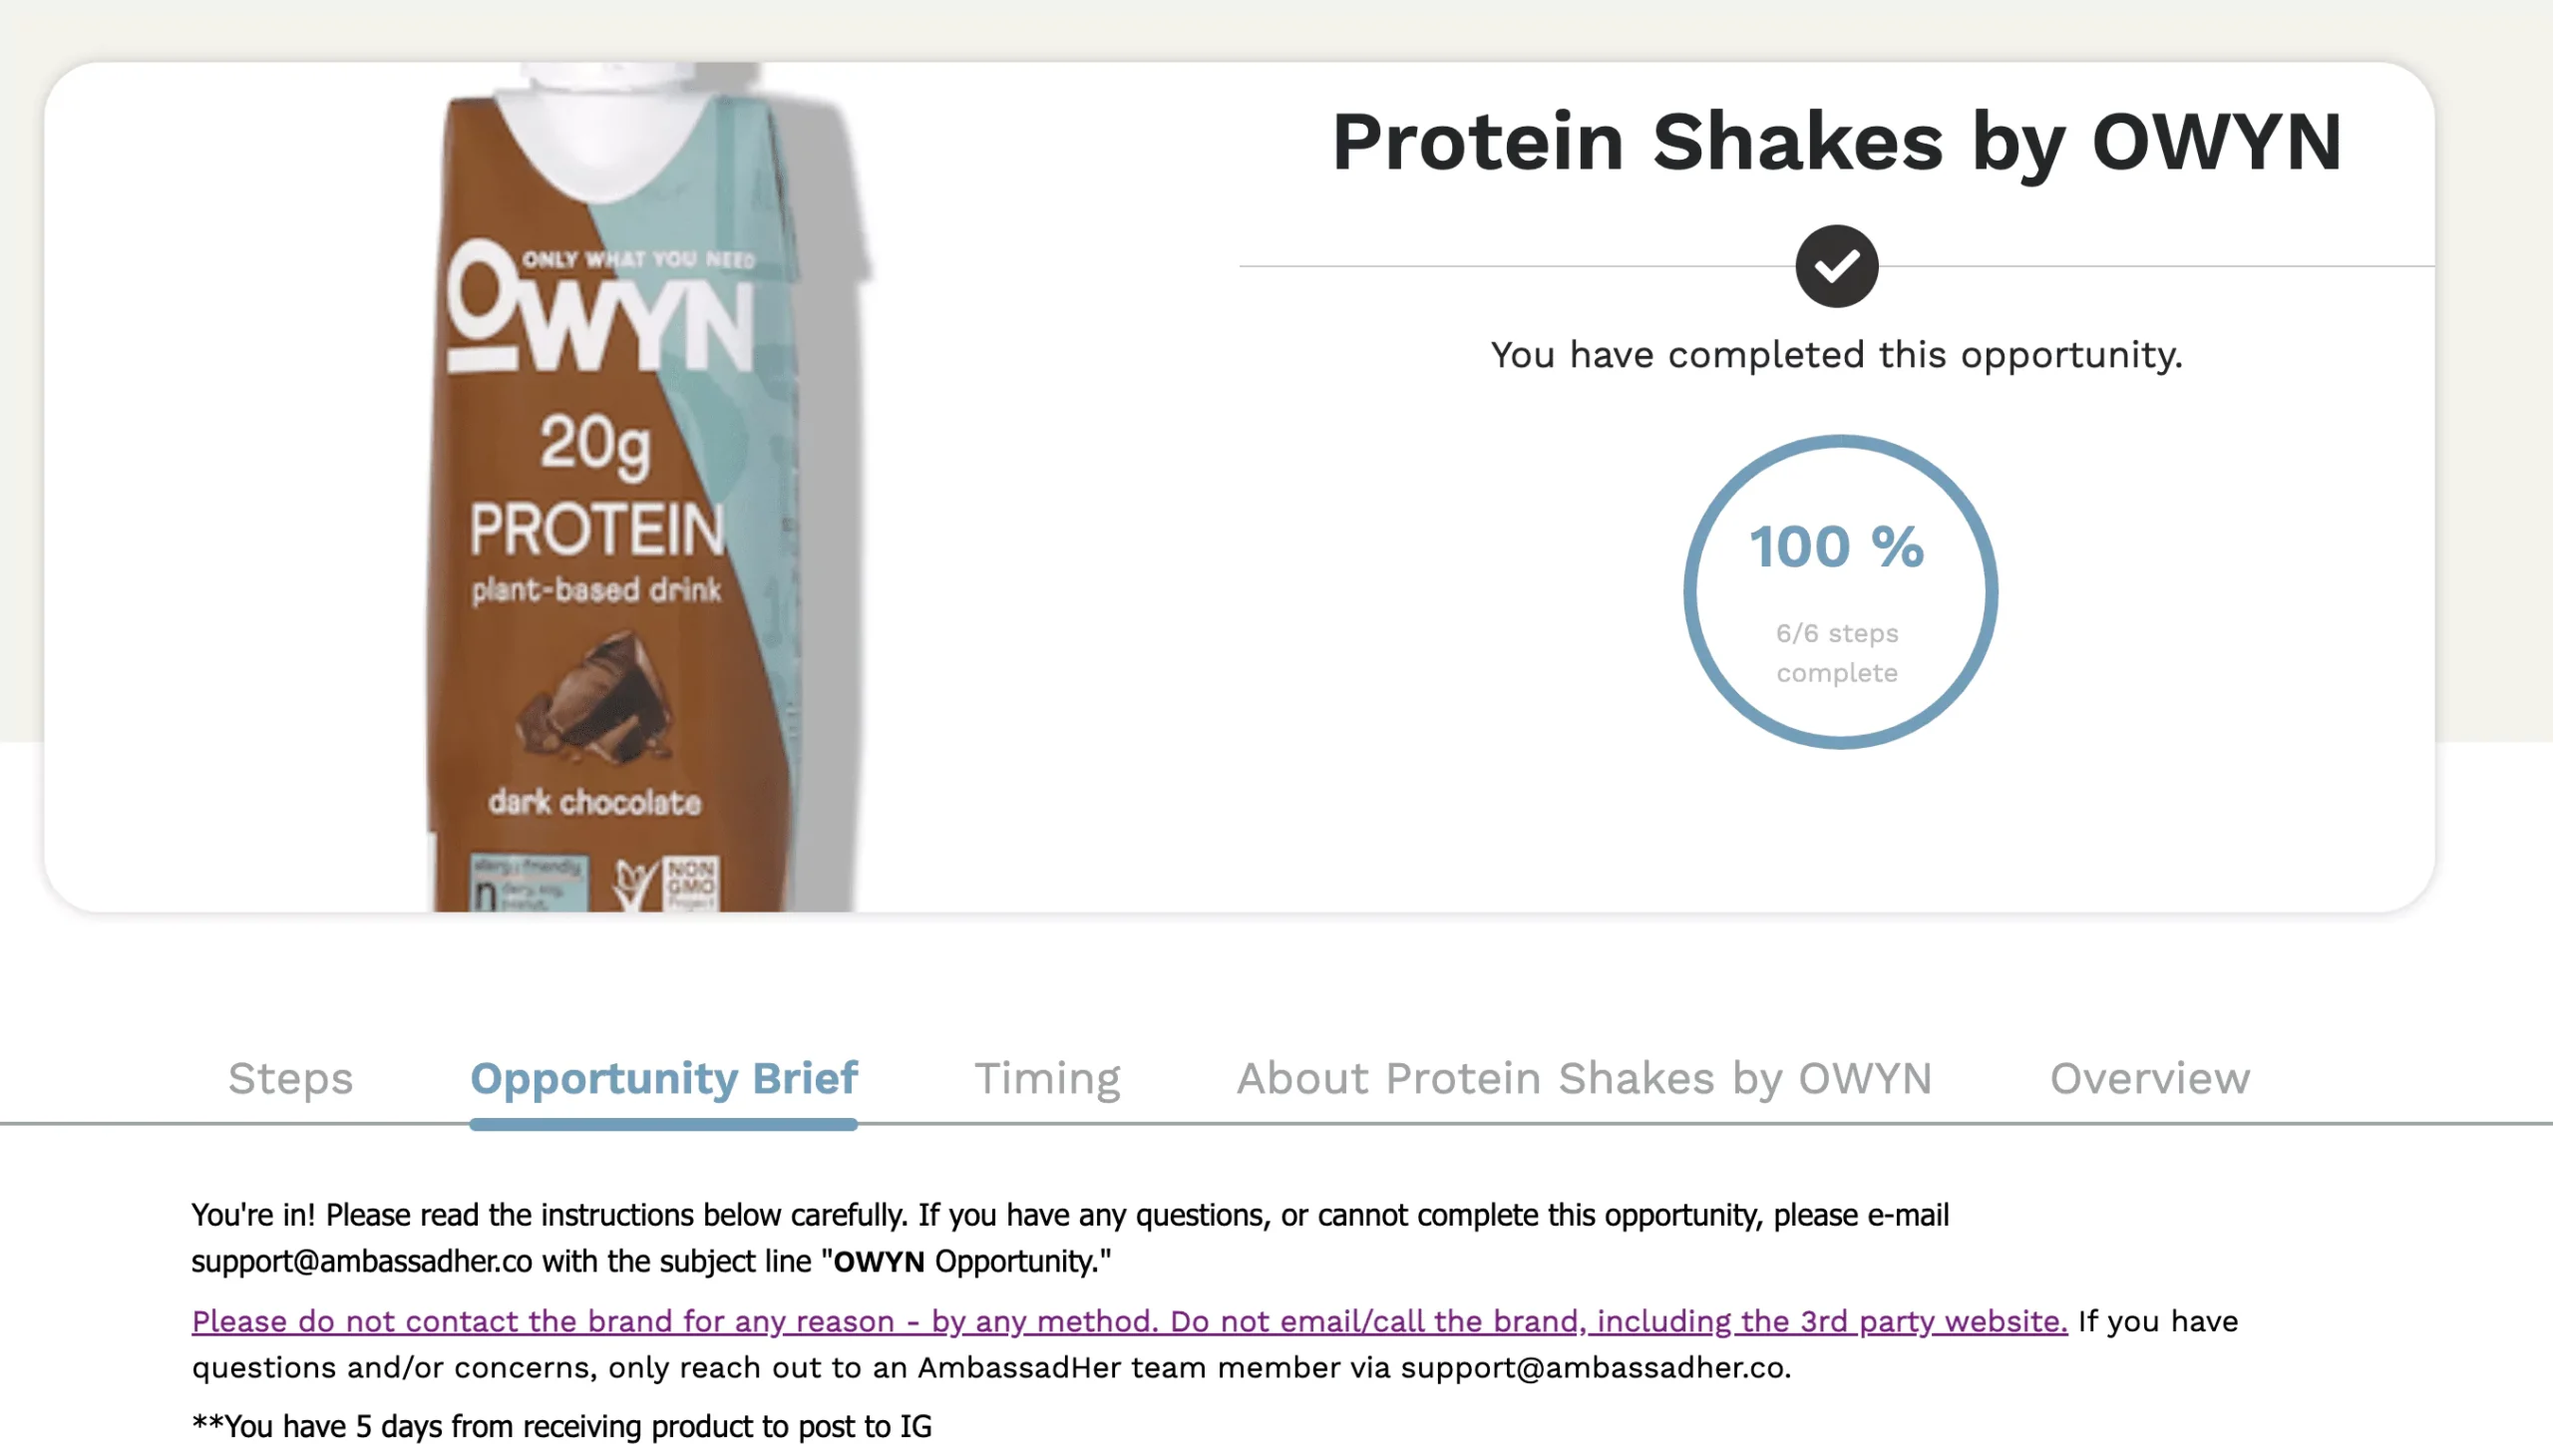Go to the Overview tab

[2150, 1078]
